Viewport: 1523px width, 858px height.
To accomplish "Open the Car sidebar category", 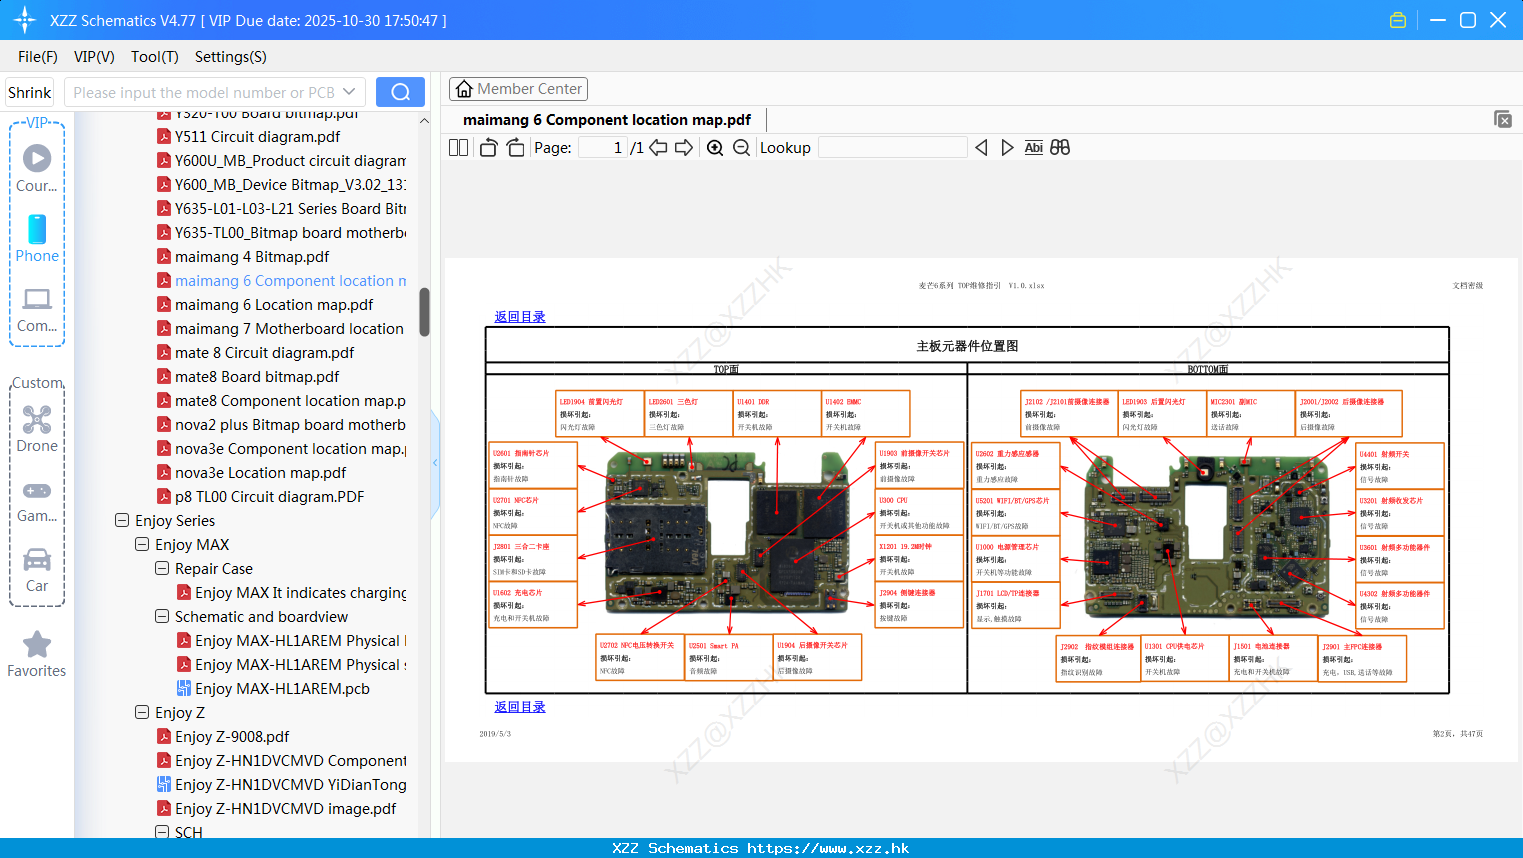I will 37,570.
